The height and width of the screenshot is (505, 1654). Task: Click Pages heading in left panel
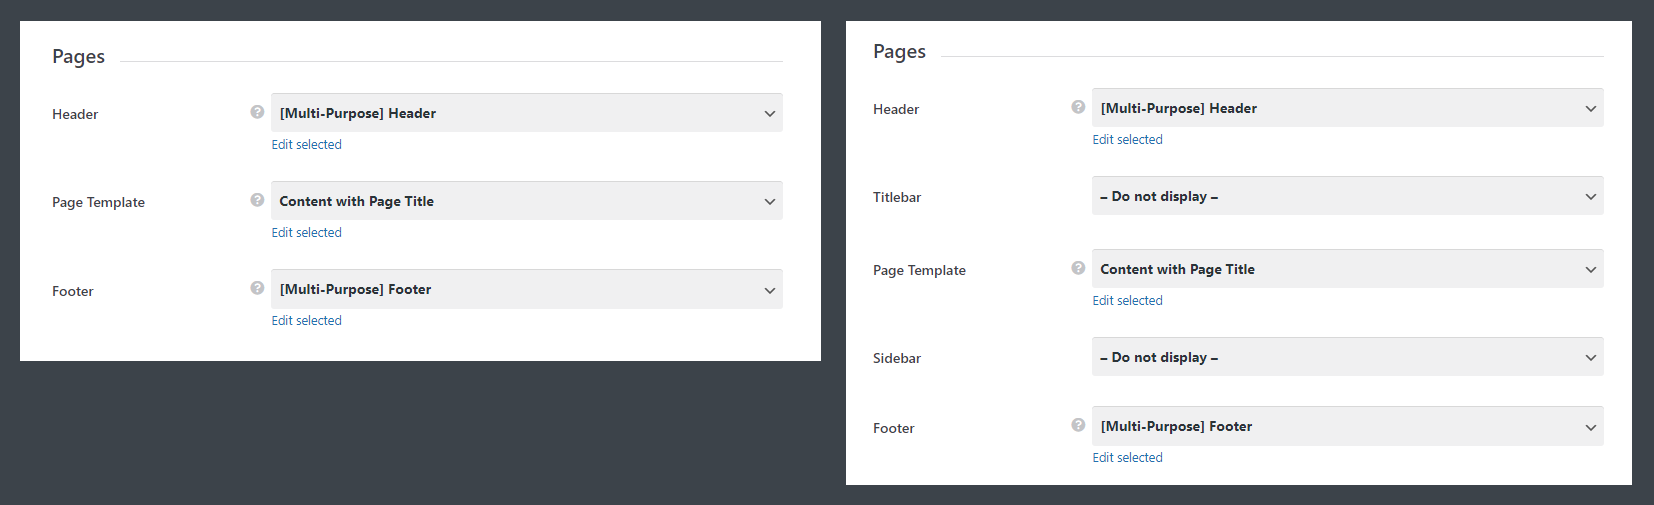point(79,57)
